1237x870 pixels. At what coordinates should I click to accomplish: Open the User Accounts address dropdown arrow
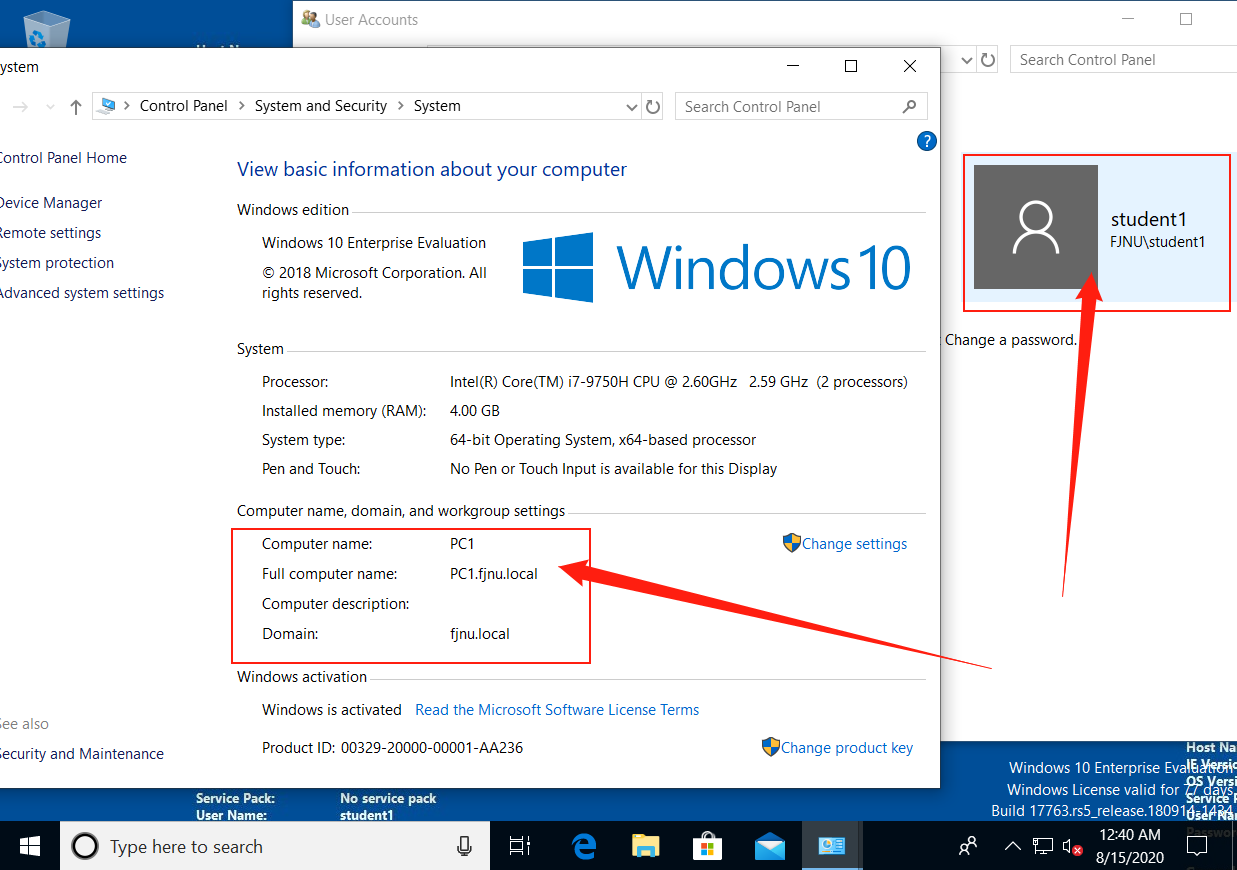(966, 60)
